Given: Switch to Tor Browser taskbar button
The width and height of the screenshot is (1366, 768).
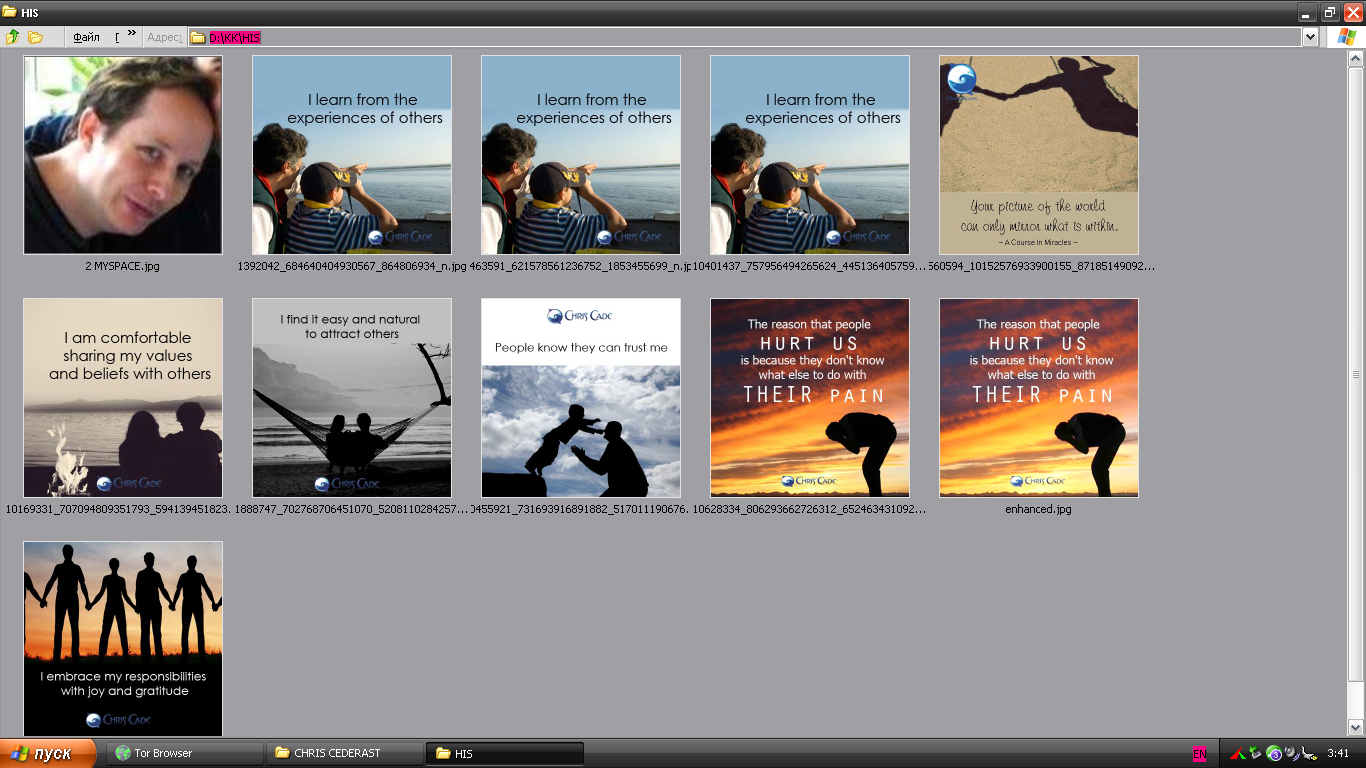Looking at the screenshot, I should pyautogui.click(x=183, y=753).
